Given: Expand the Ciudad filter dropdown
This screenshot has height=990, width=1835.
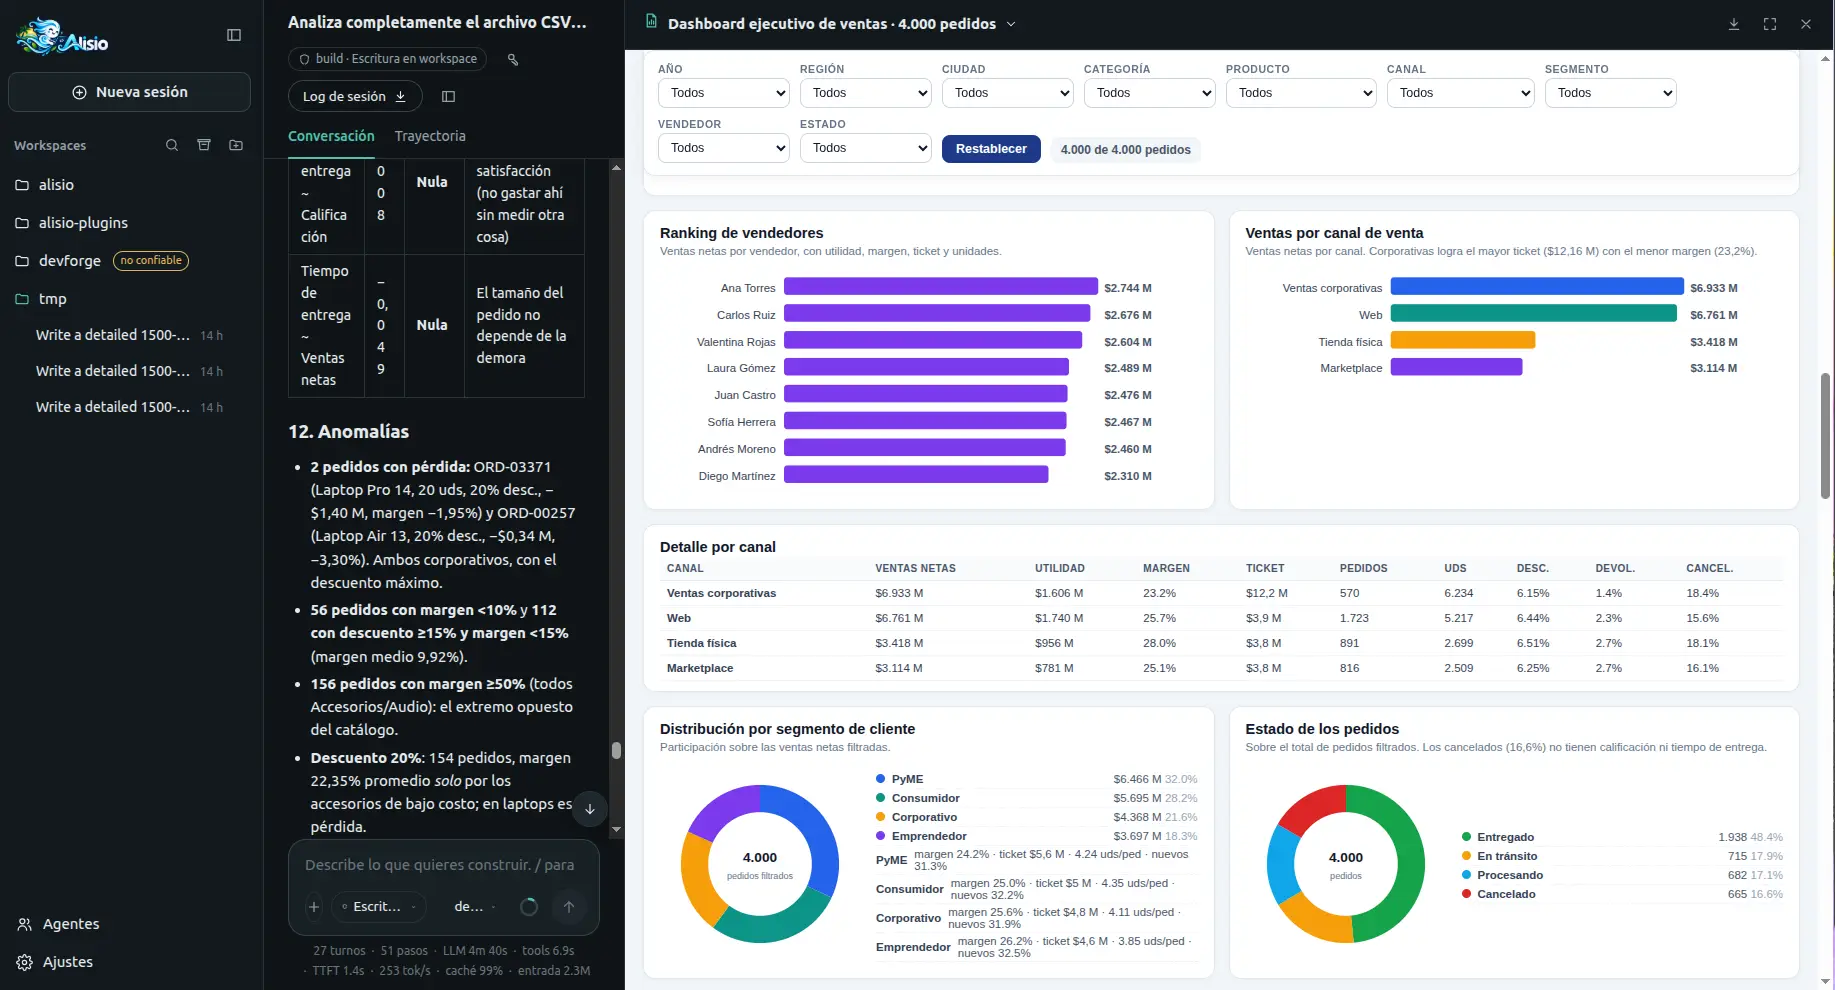Looking at the screenshot, I should click(1008, 93).
